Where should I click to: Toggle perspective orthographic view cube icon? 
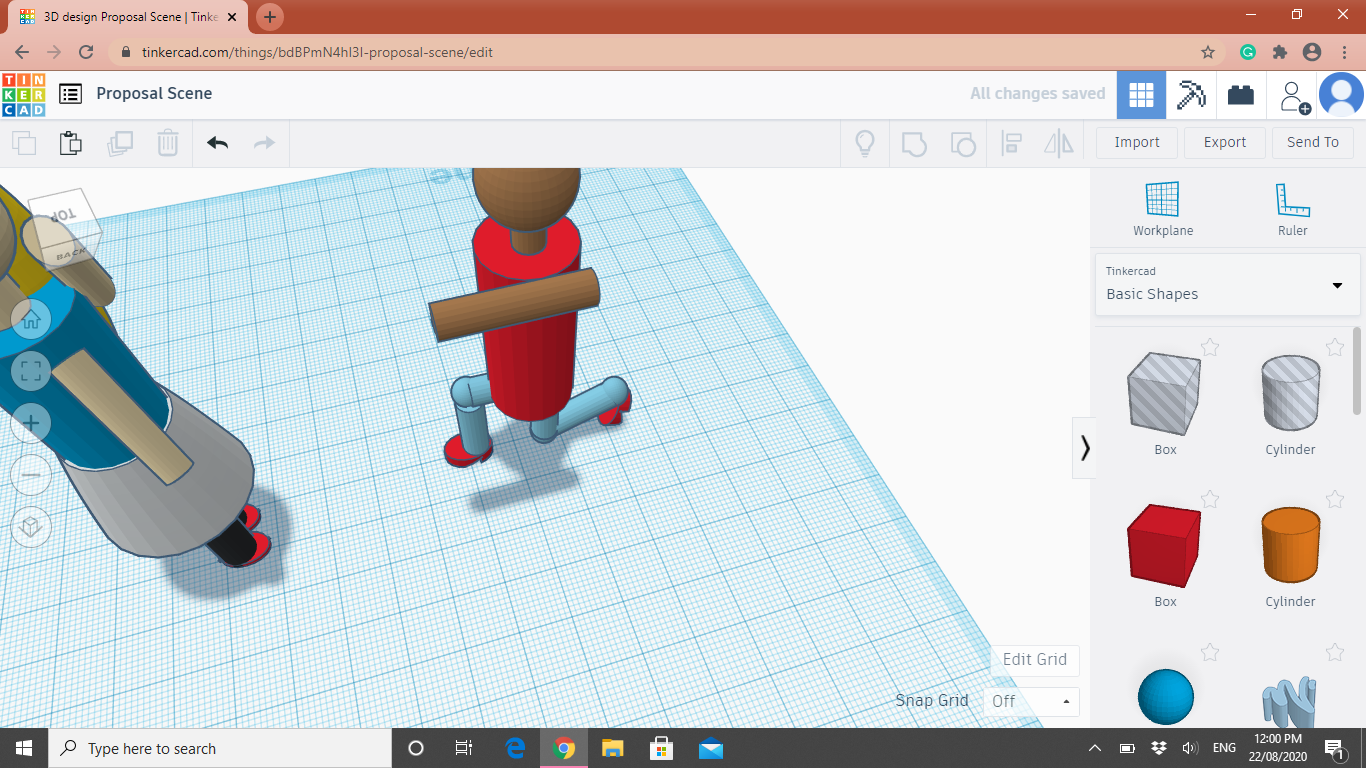pyautogui.click(x=31, y=527)
